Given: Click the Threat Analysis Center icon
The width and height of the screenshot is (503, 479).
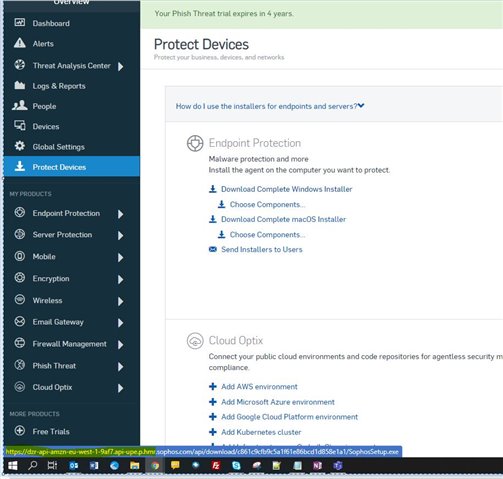Looking at the screenshot, I should pyautogui.click(x=20, y=64).
